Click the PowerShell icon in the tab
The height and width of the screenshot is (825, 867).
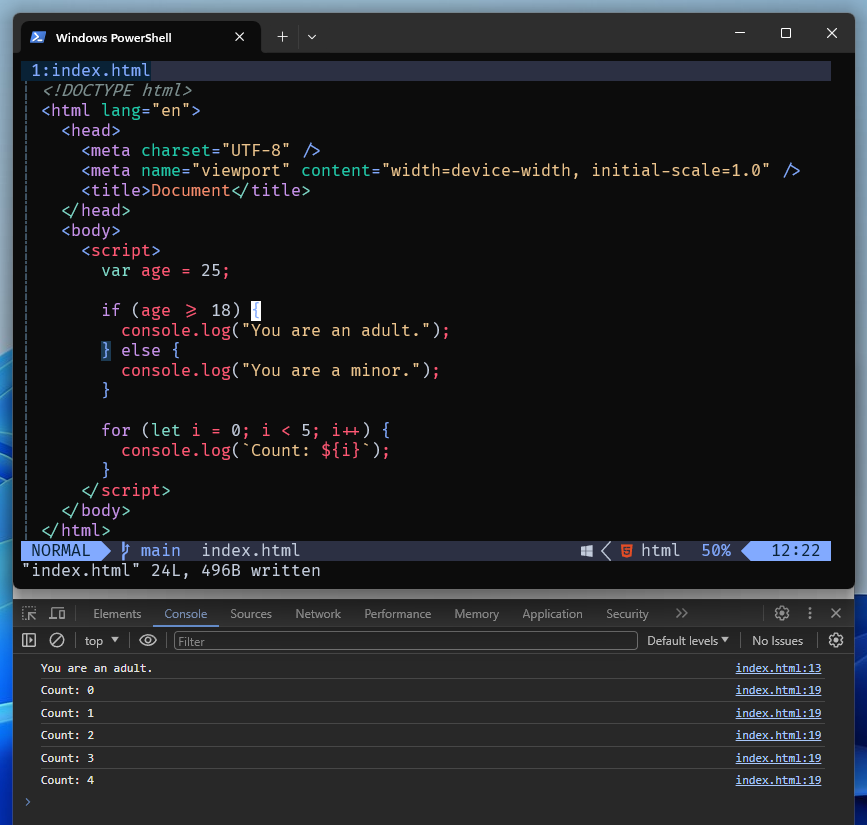(38, 37)
